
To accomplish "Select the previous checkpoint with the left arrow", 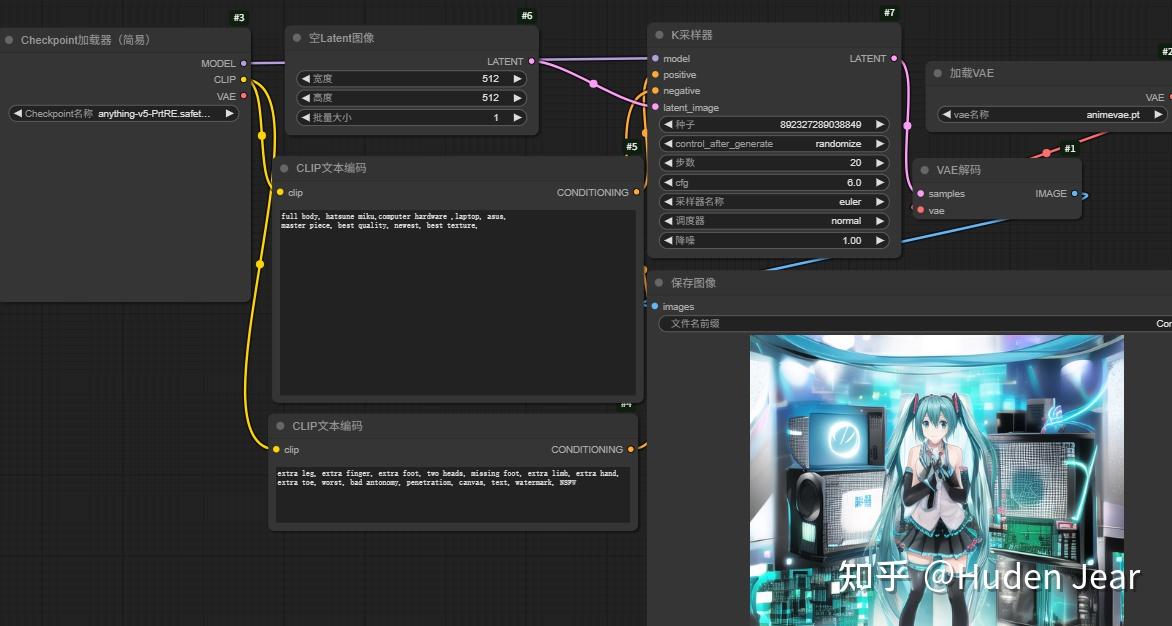I will (18, 114).
